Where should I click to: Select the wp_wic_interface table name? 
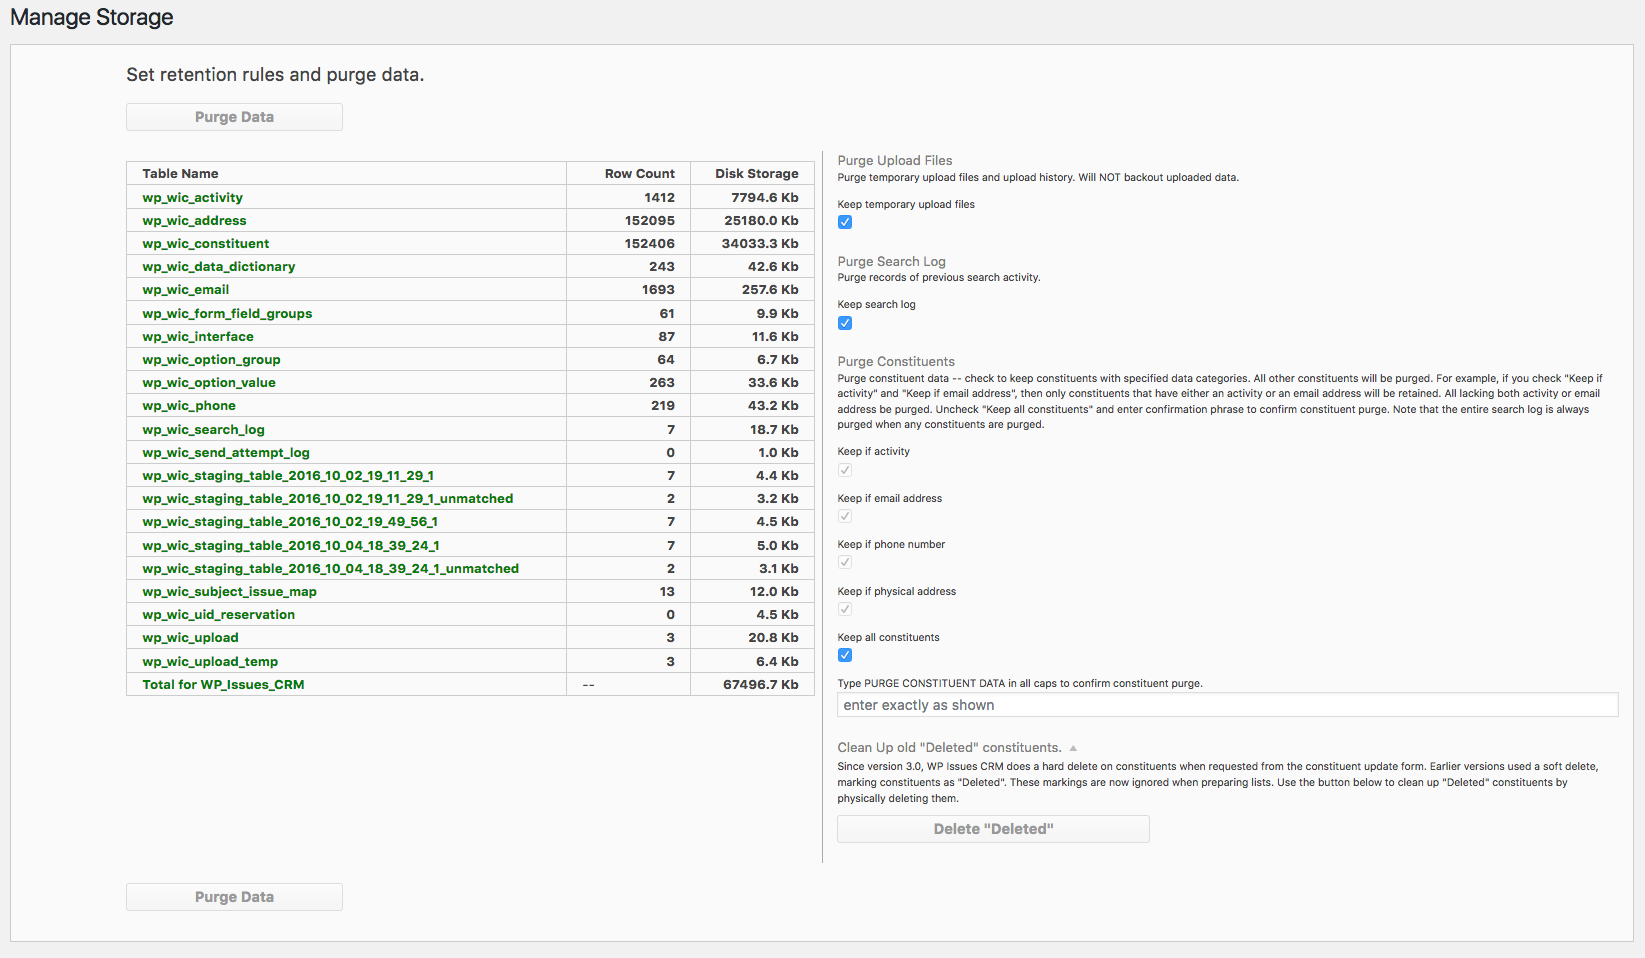pyautogui.click(x=198, y=337)
